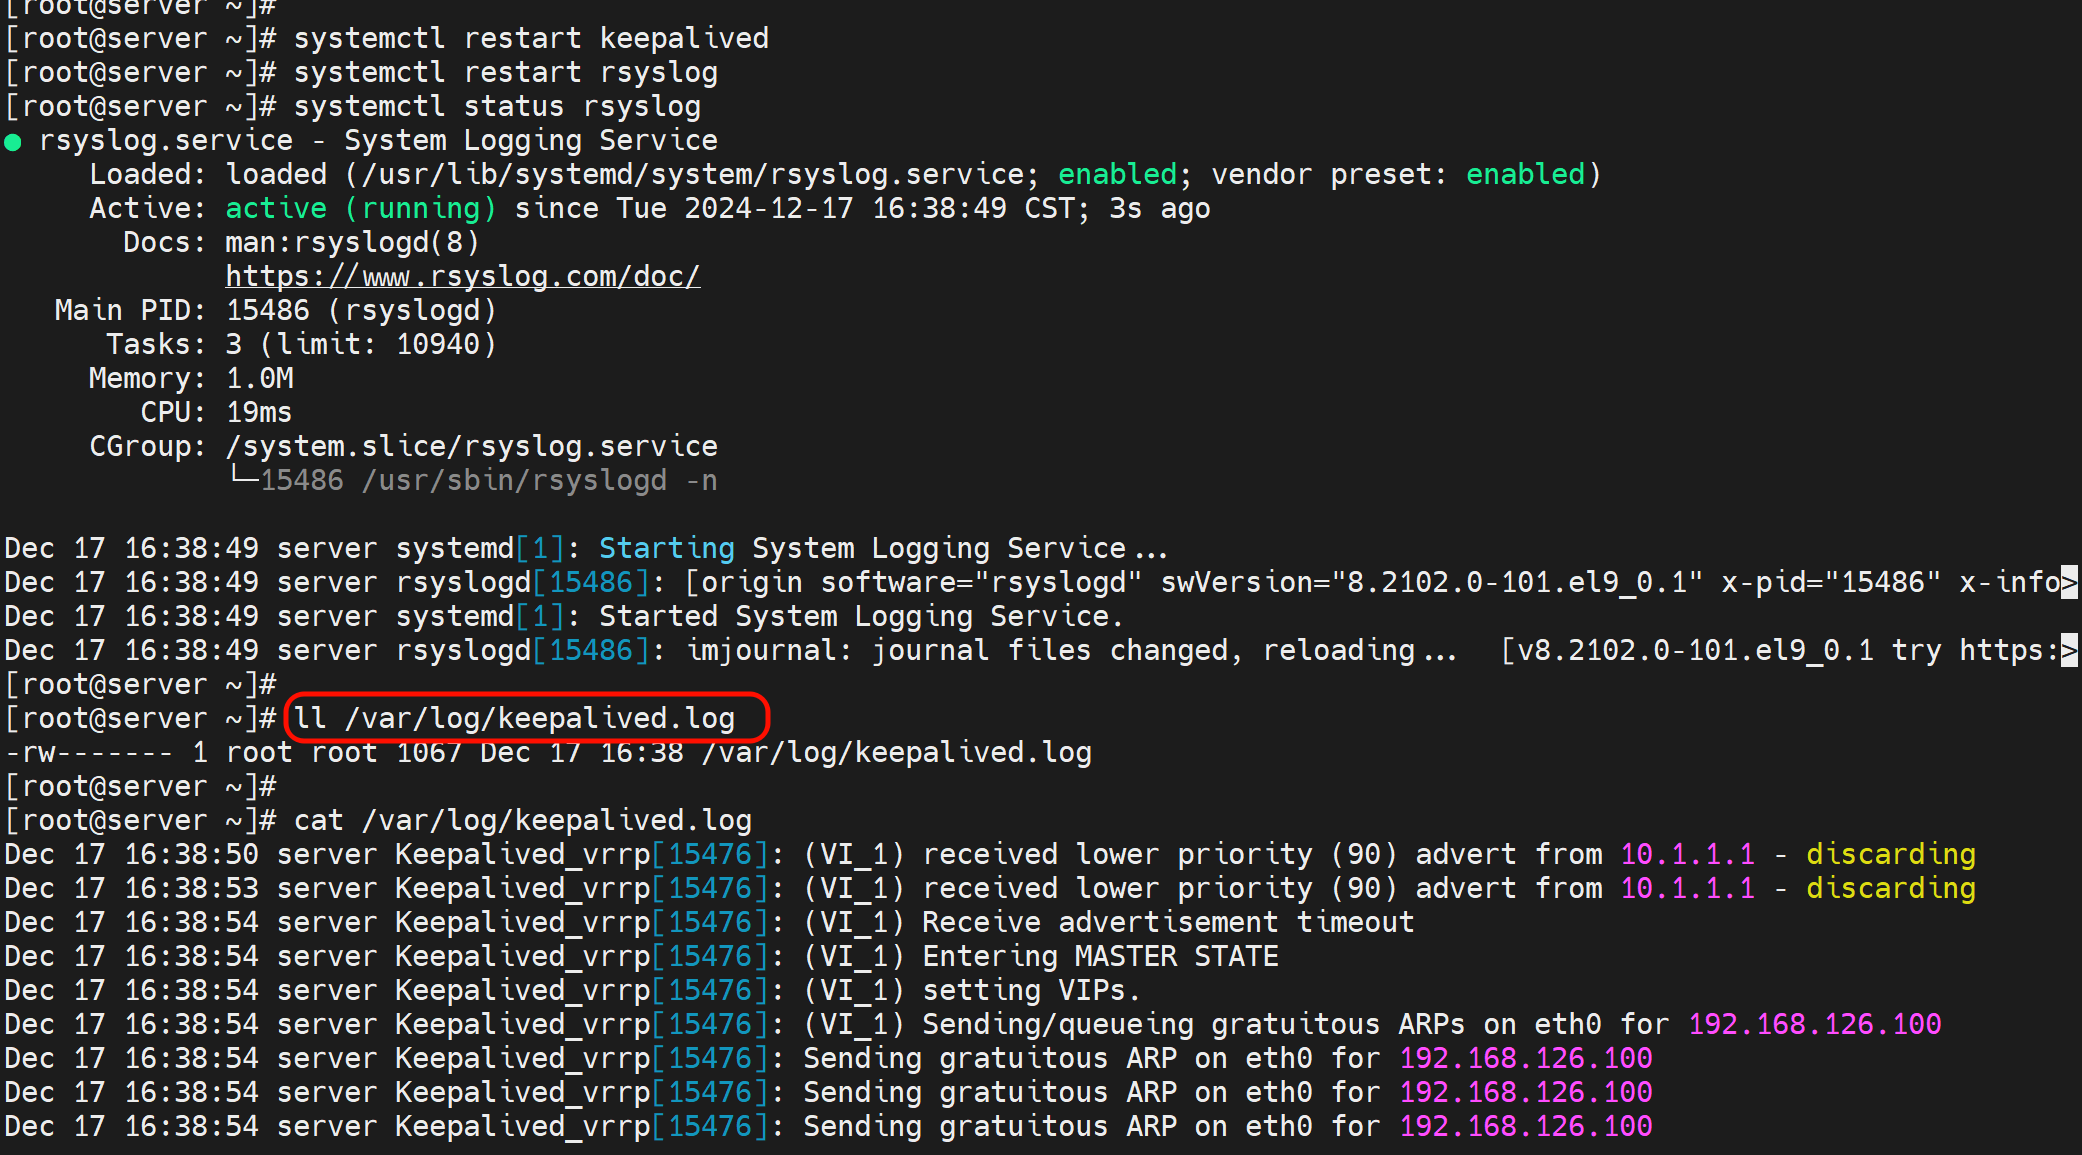Click the 'cat /var/log/keepalived.log' command
Image resolution: width=2082 pixels, height=1155 pixels.
tap(523, 820)
